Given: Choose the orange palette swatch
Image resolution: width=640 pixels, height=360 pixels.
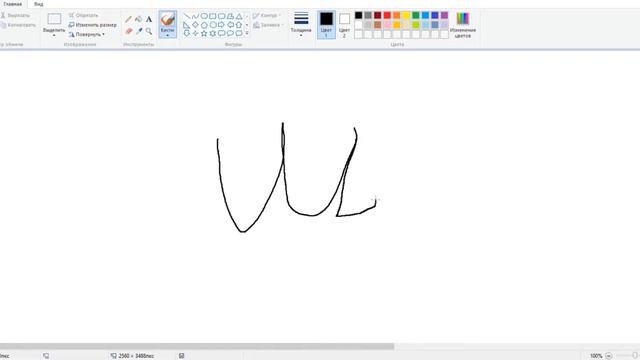Looking at the screenshot, I should (x=397, y=16).
